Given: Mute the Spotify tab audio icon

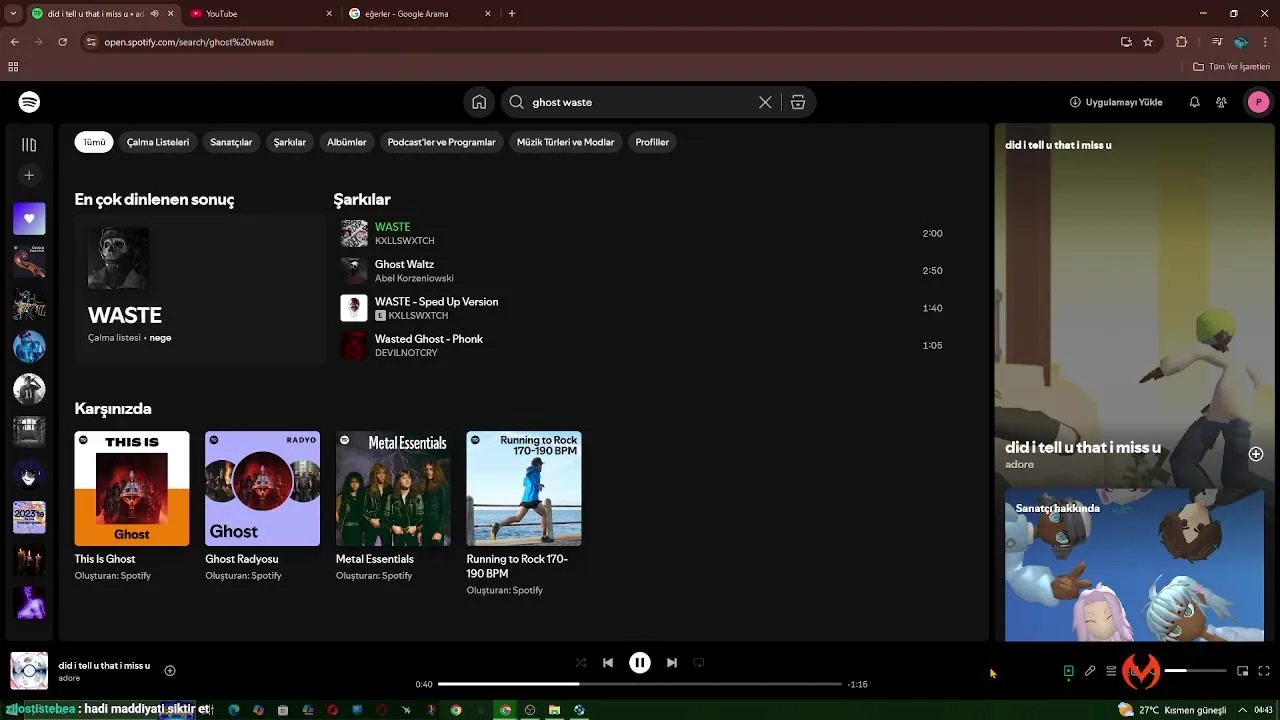Looking at the screenshot, I should point(154,14).
